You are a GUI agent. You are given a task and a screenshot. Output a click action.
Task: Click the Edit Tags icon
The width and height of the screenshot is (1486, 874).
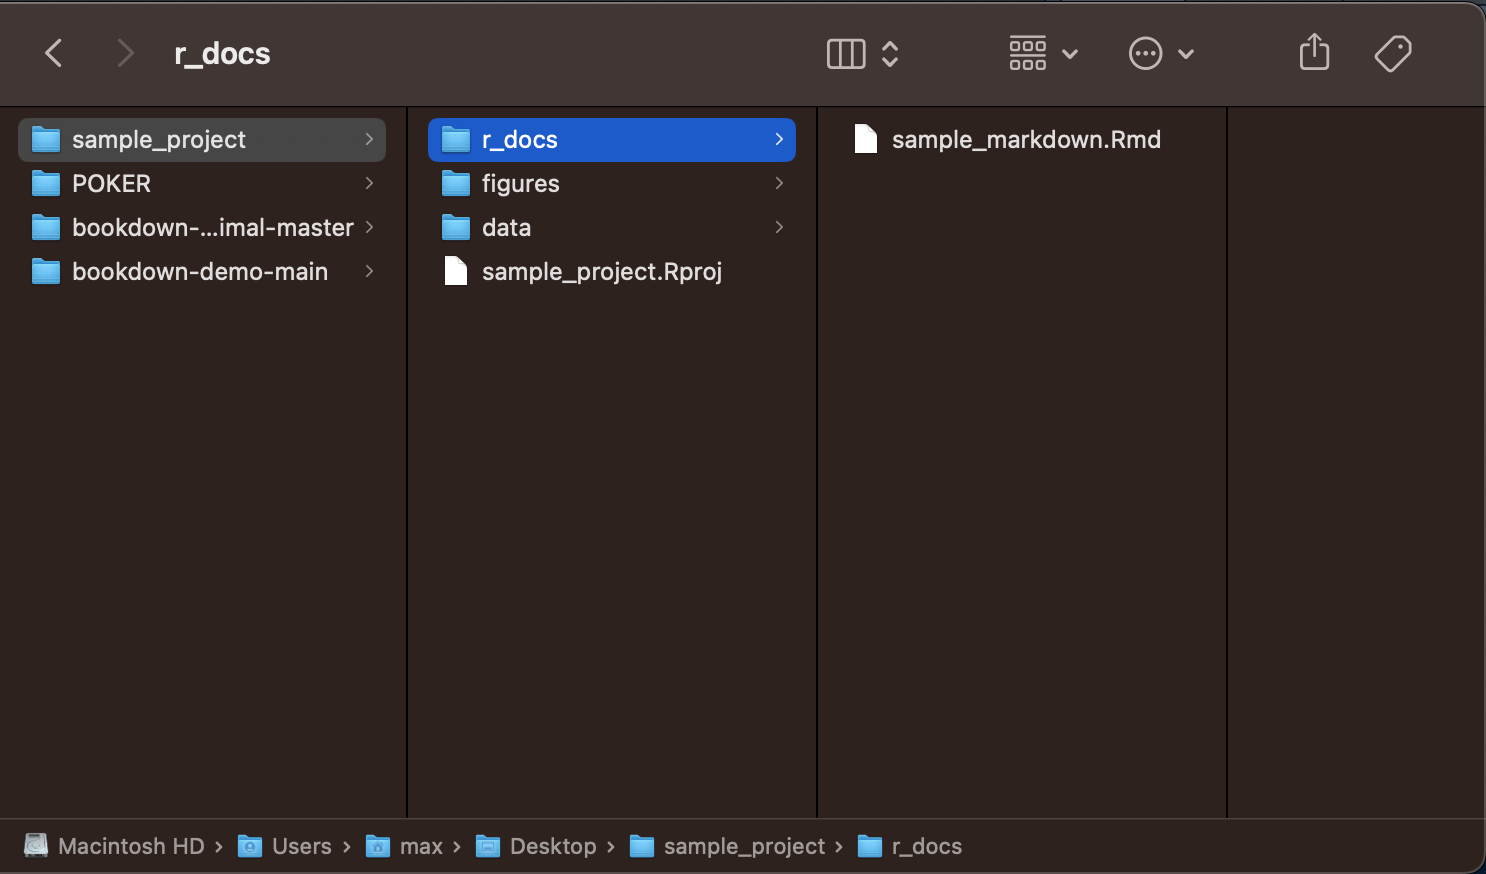tap(1392, 53)
